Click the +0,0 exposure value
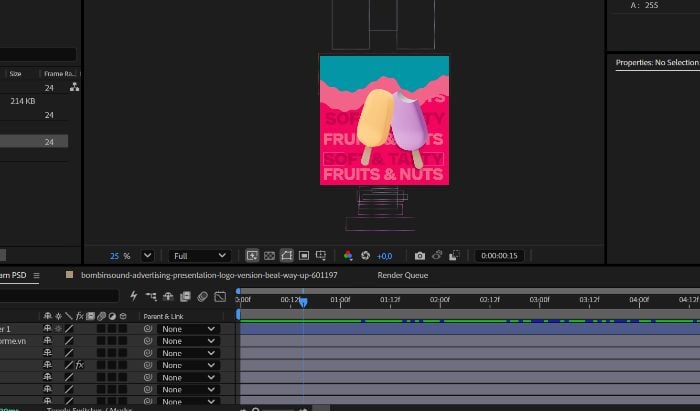The image size is (700, 411). [384, 256]
